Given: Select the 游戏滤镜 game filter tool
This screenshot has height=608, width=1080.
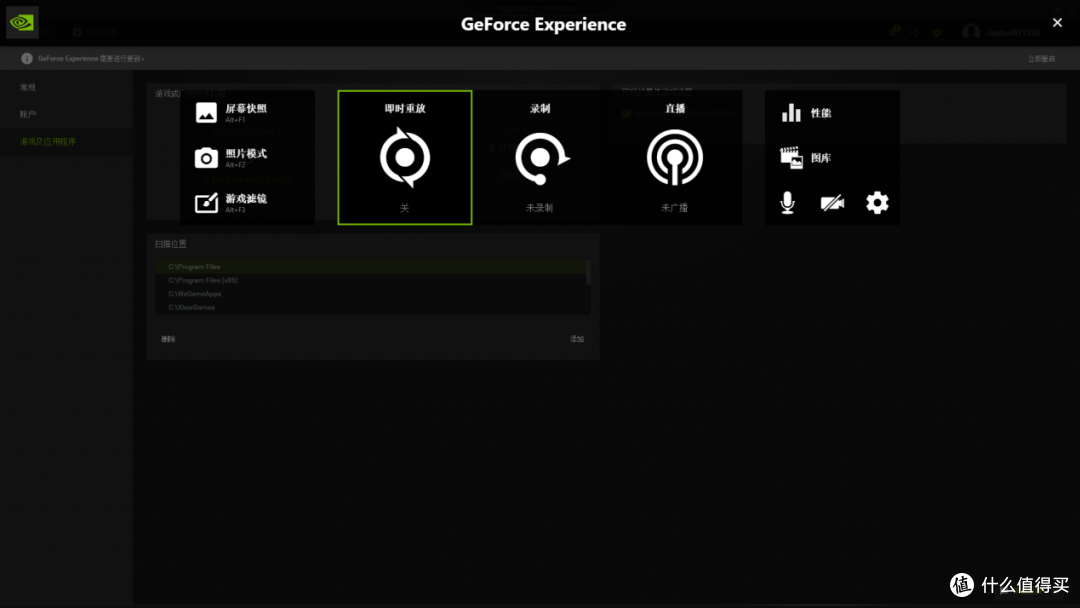Looking at the screenshot, I should tap(204, 201).
